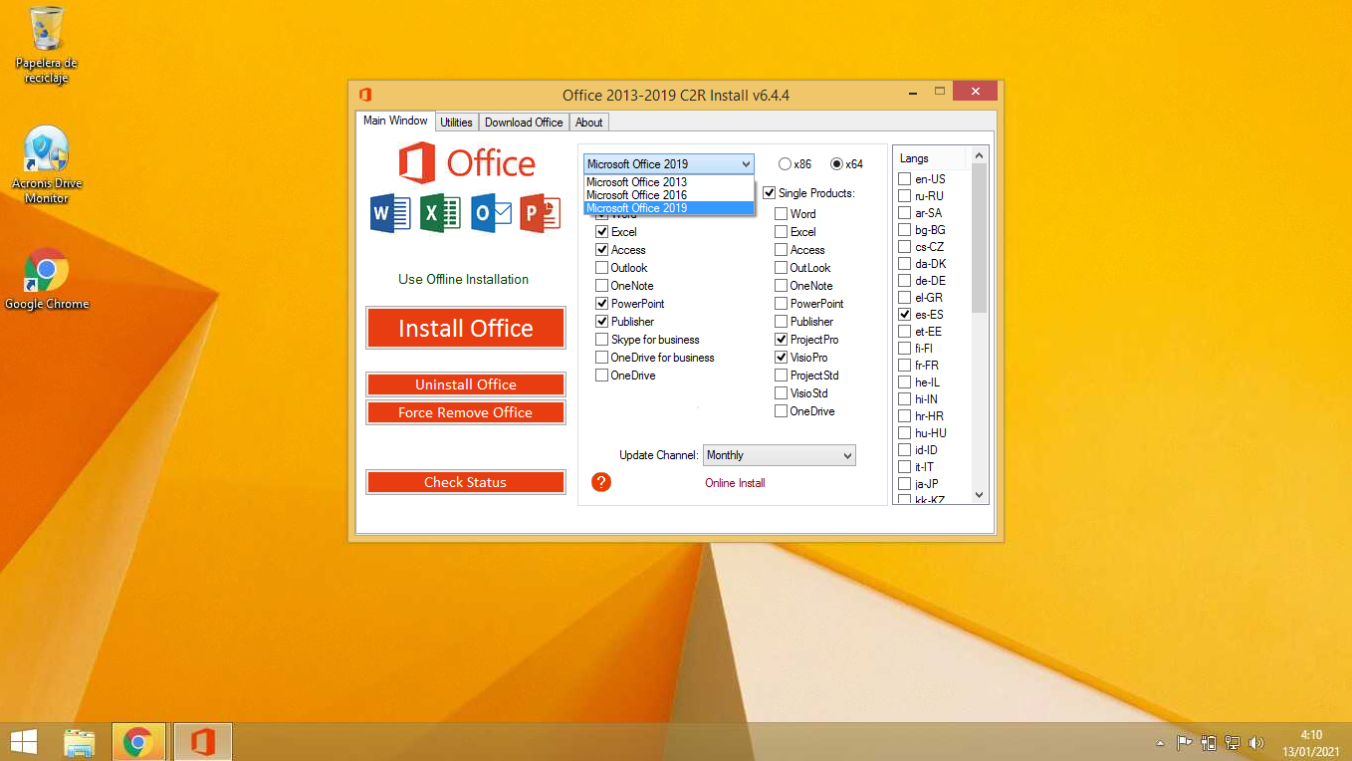Click the Check Status button
This screenshot has height=761, width=1352.
tap(466, 482)
